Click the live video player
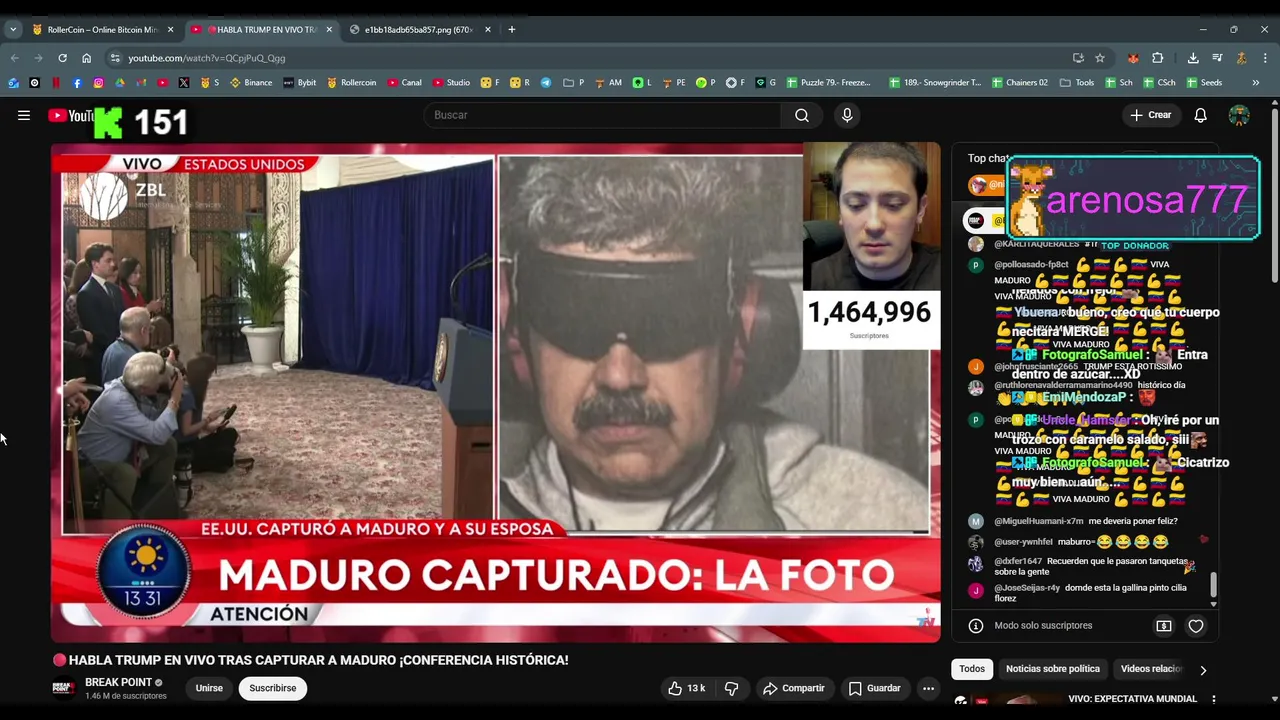Image resolution: width=1280 pixels, height=720 pixels. tap(496, 392)
